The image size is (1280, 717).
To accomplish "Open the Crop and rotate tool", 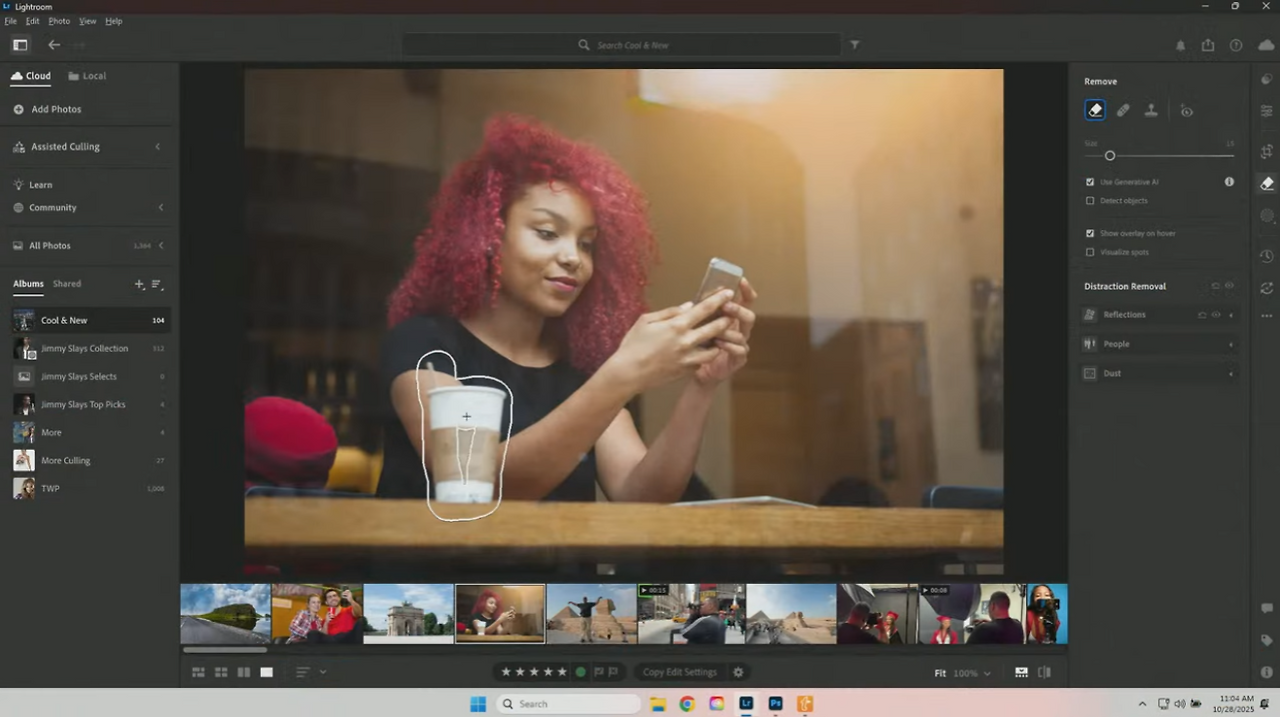I will pos(1267,151).
